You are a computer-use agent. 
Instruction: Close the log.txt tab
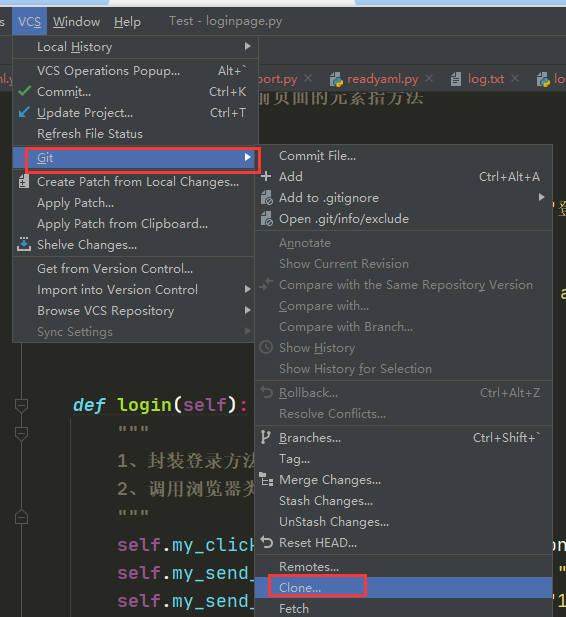tap(515, 79)
